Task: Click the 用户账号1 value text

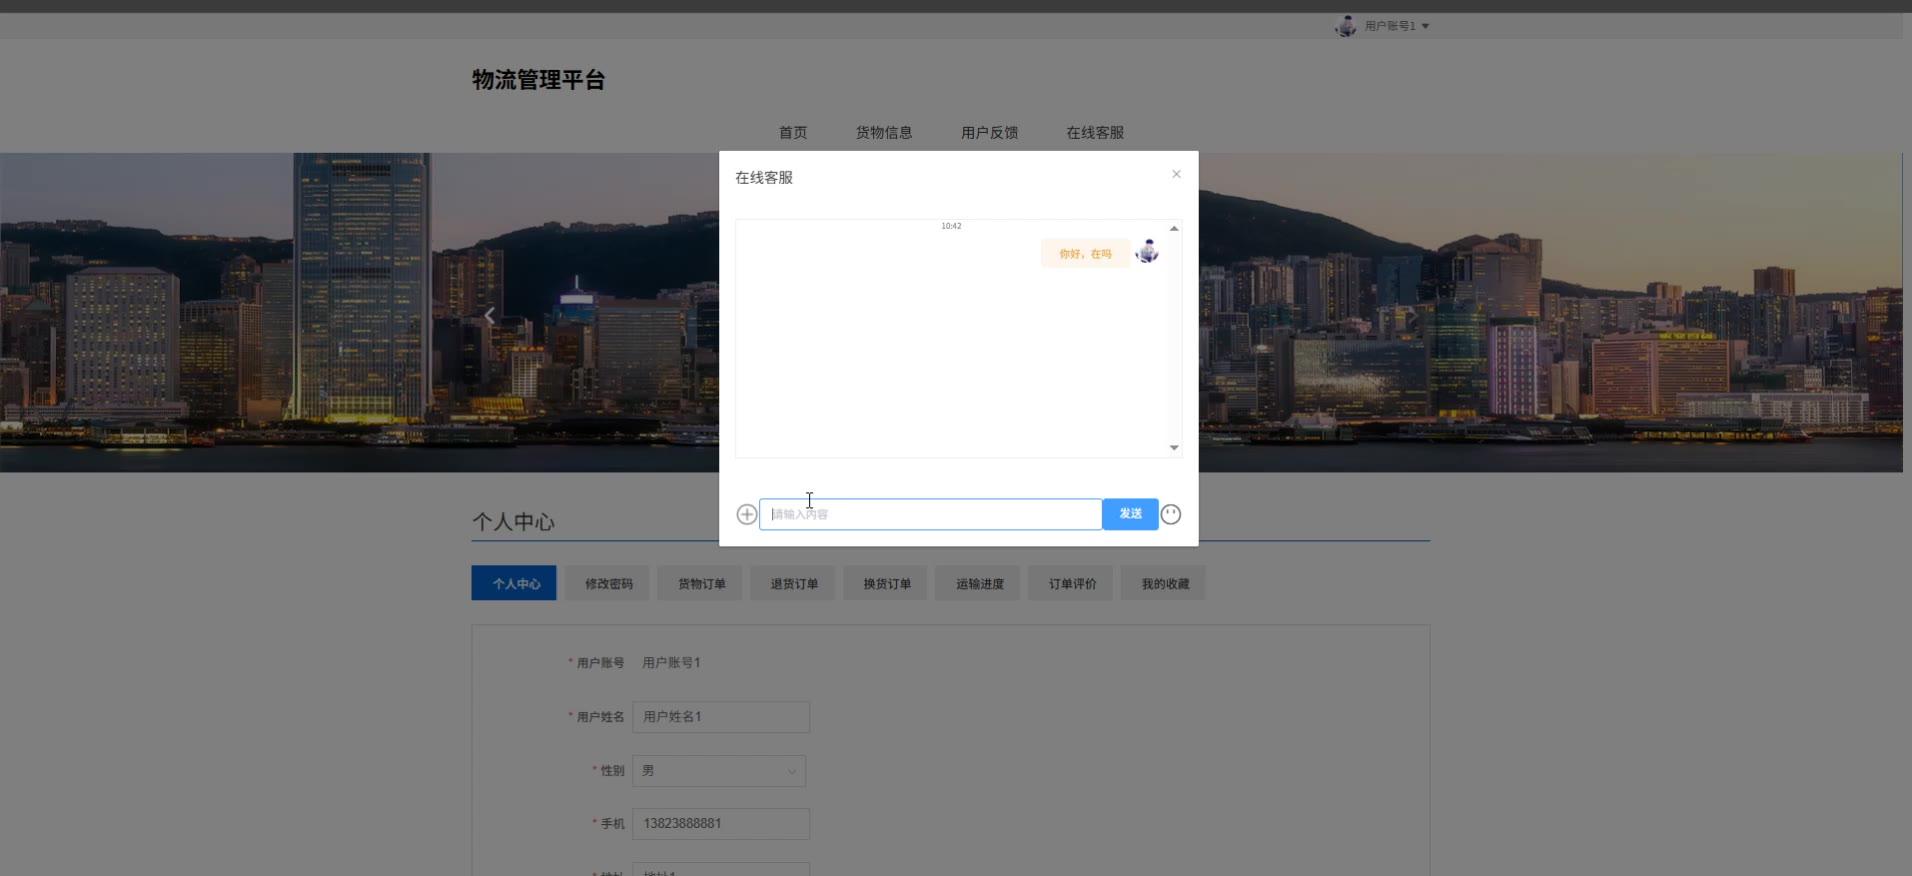Action: tap(671, 663)
